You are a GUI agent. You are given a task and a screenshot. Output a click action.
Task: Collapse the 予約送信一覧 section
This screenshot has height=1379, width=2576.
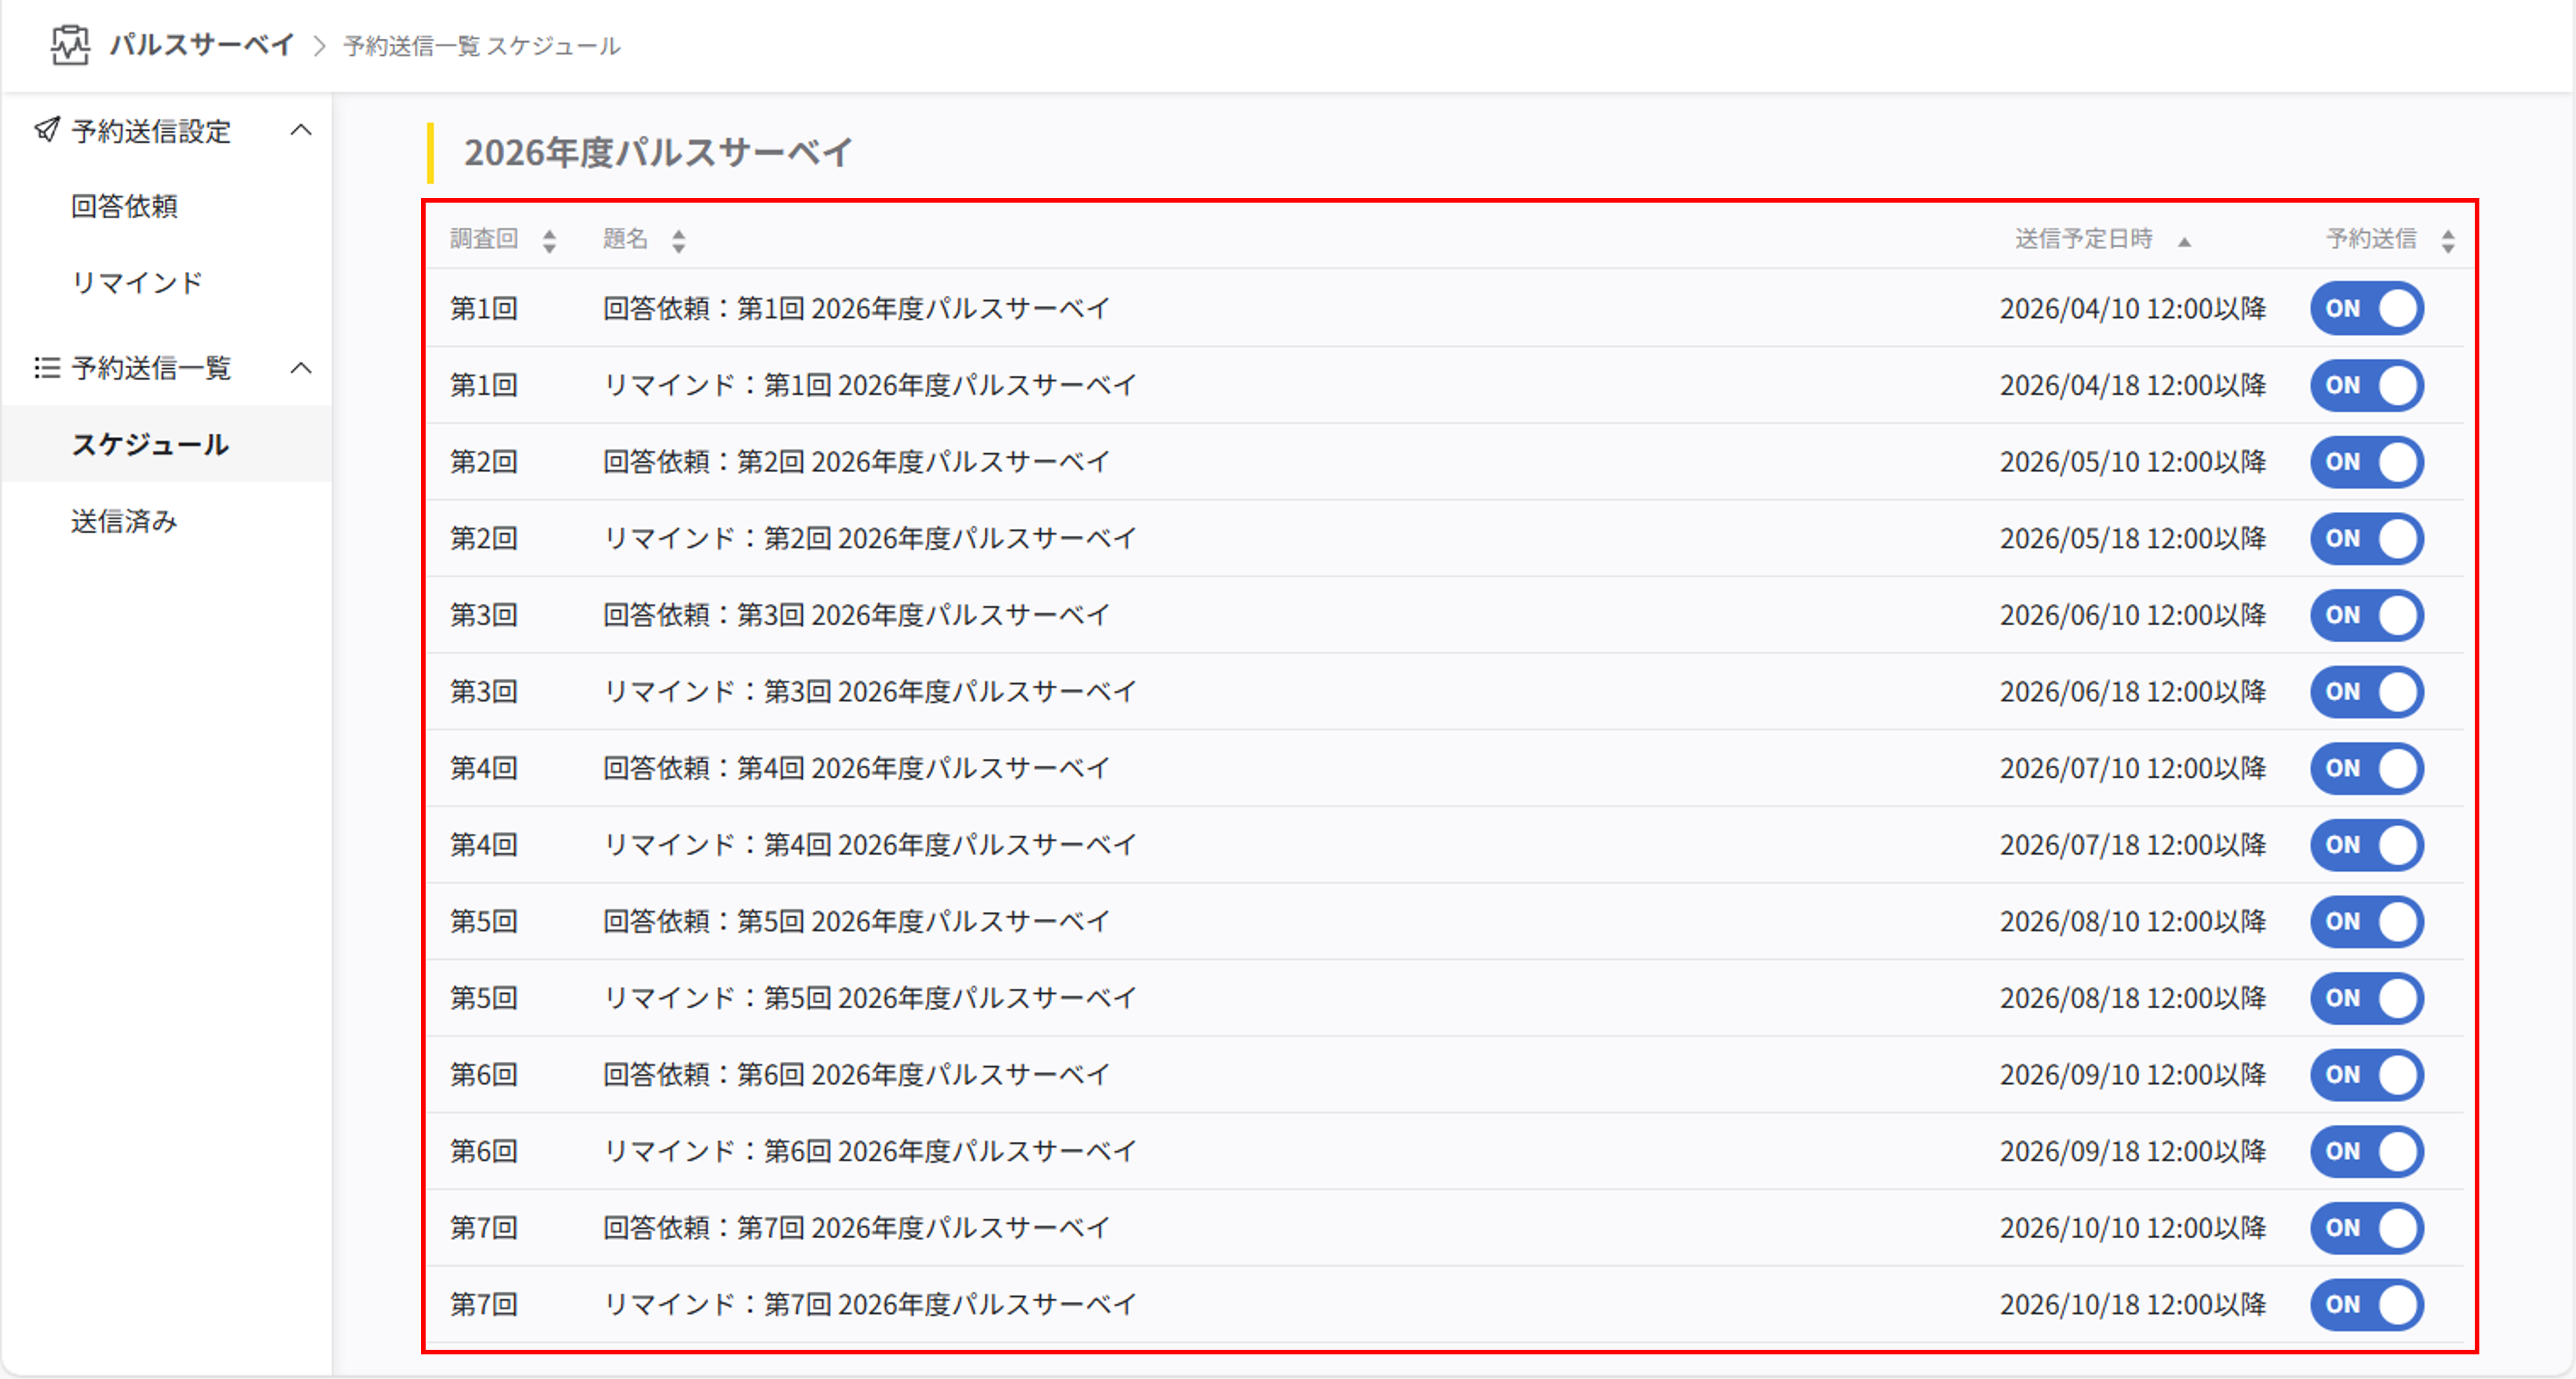click(302, 368)
